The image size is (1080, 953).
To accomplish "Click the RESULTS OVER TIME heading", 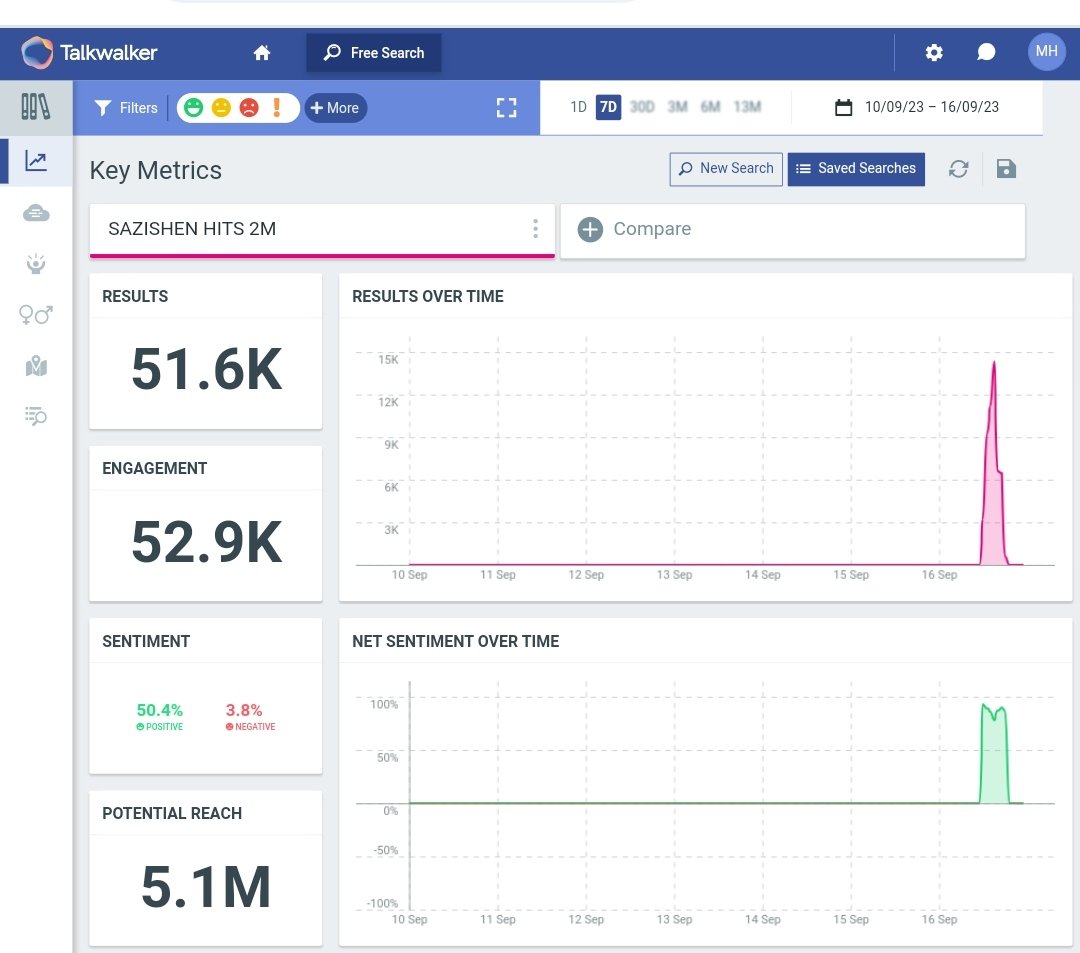I will [428, 297].
